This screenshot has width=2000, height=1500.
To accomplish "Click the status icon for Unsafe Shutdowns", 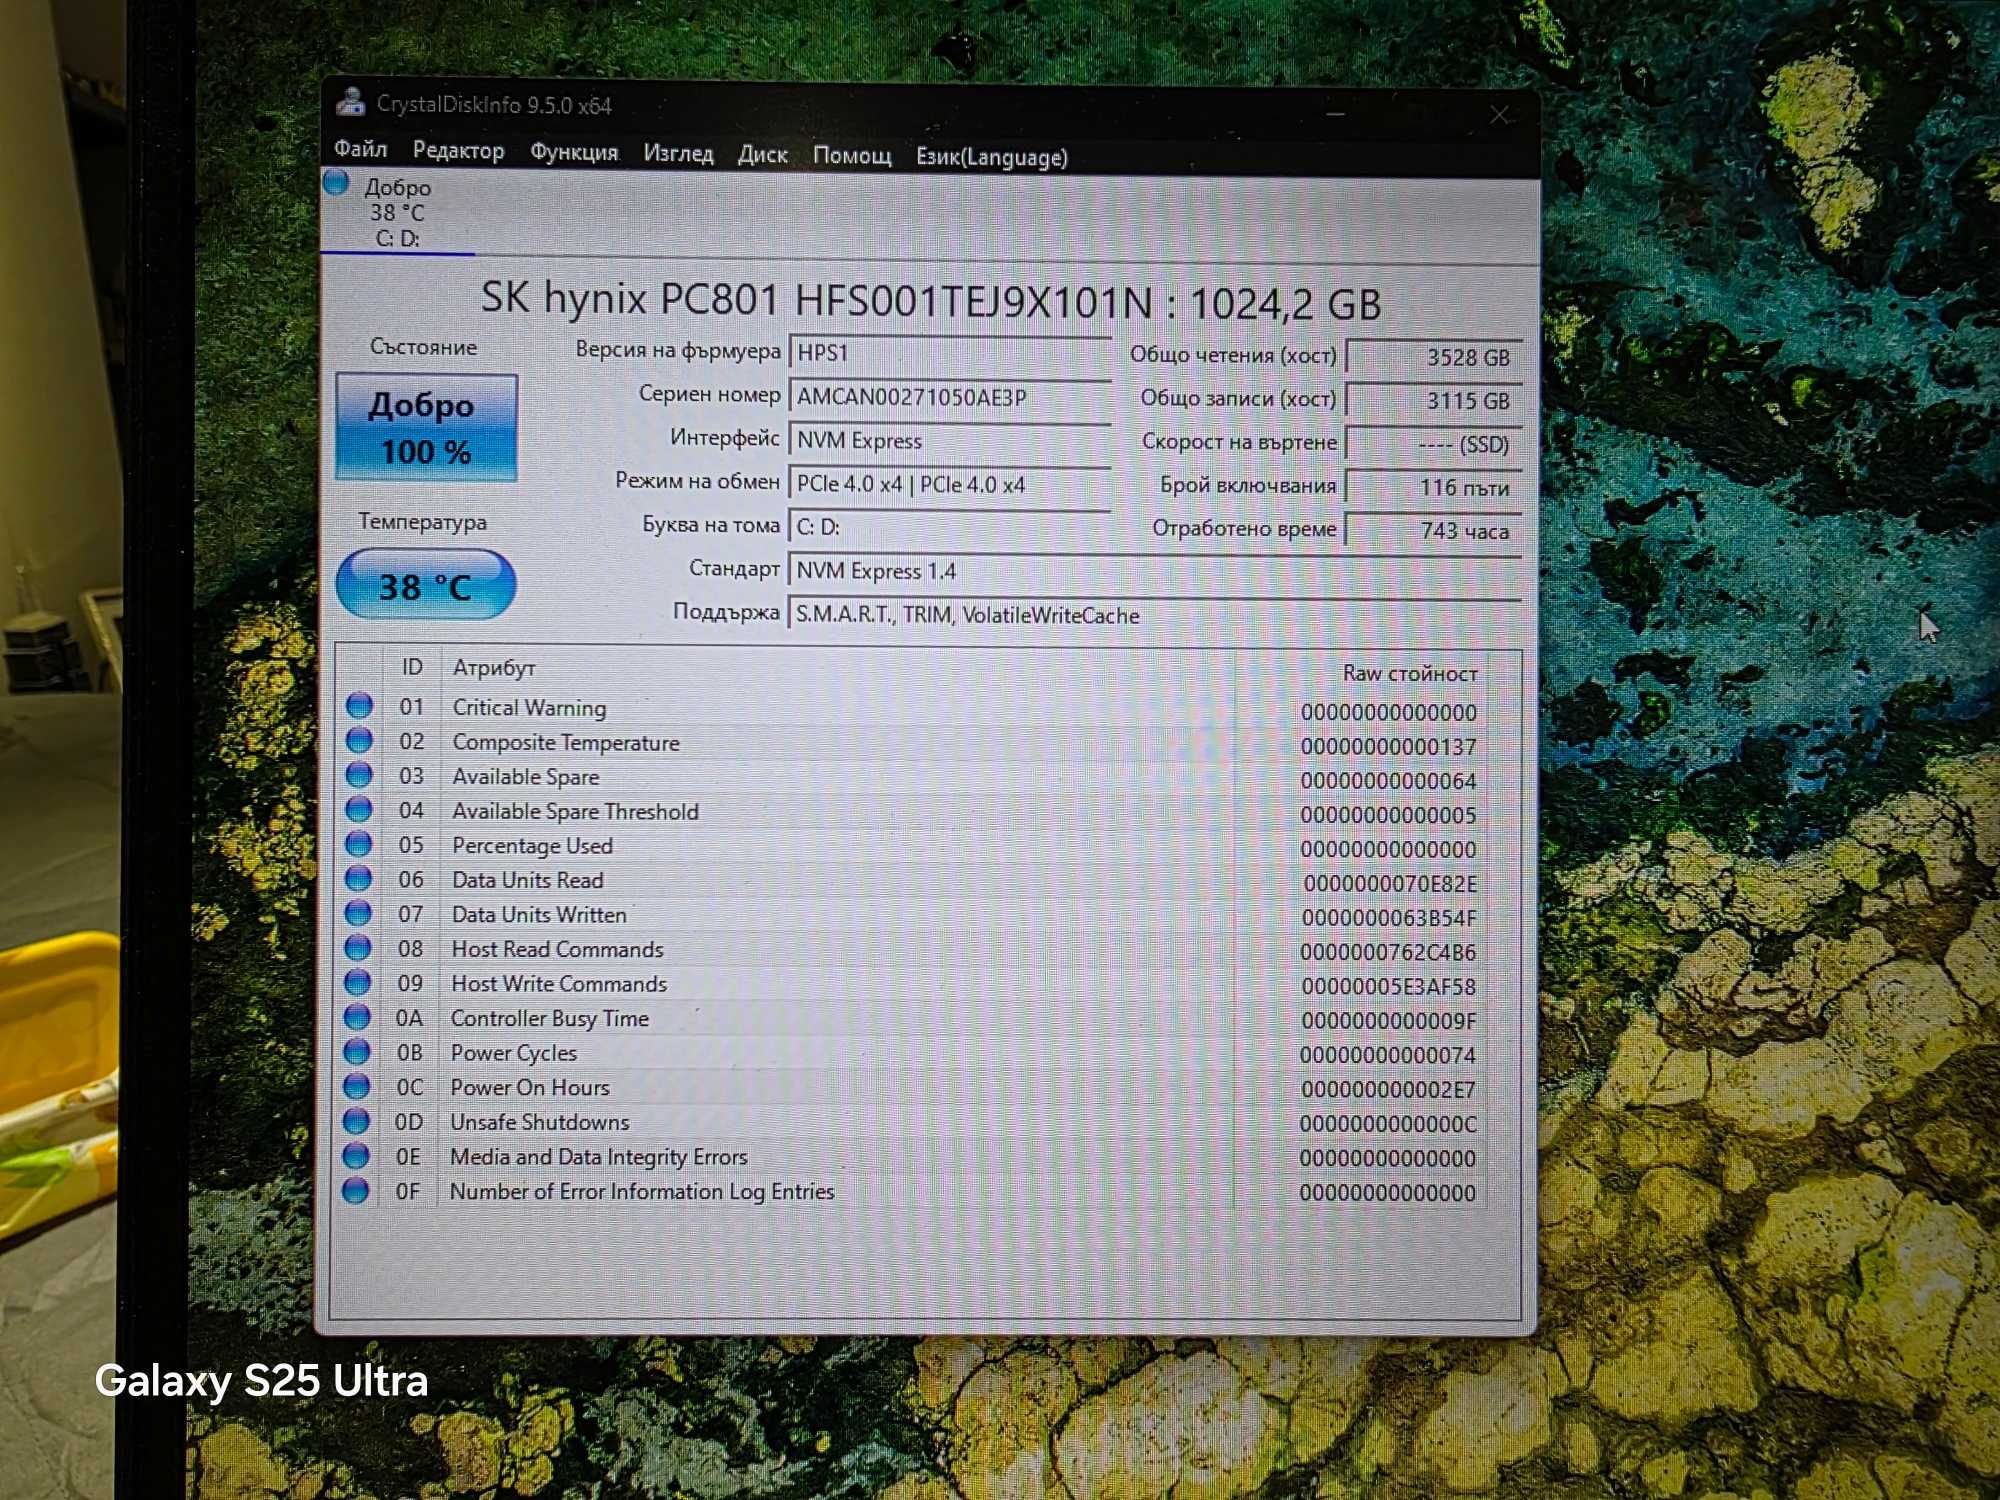I will click(356, 1121).
